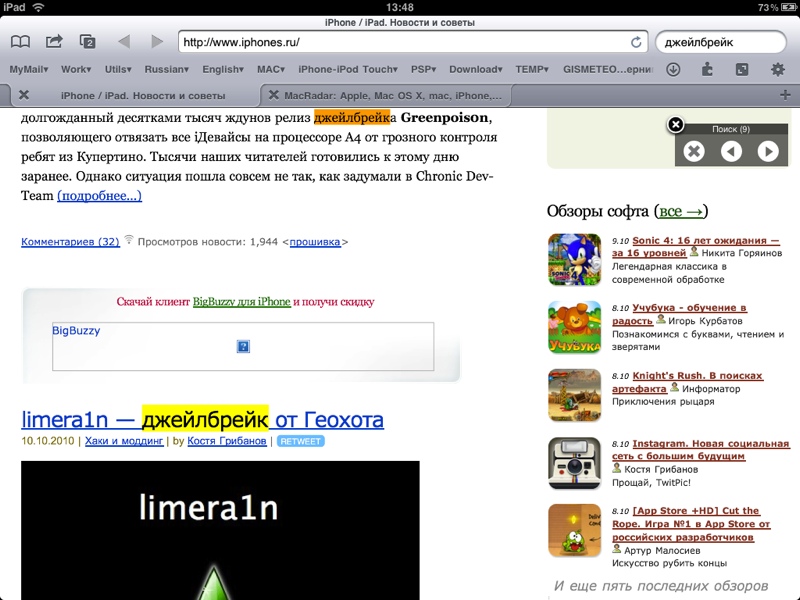Open the Sonic 4 review thumbnail
The image size is (800, 600).
[574, 259]
